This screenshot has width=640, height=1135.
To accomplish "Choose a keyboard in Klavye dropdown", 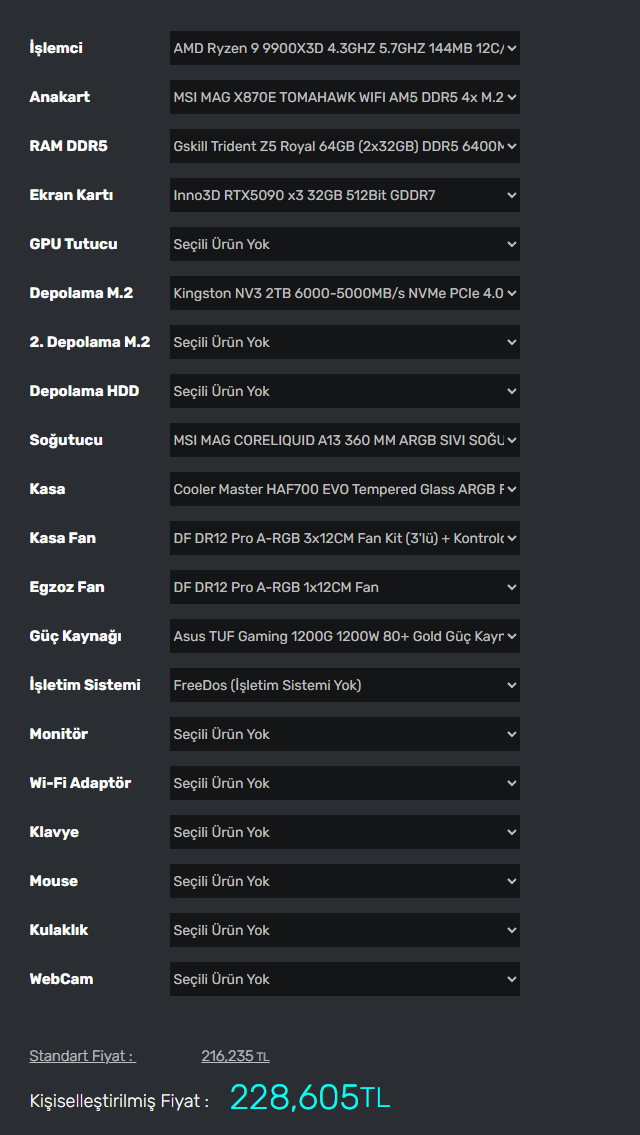I will tap(344, 832).
